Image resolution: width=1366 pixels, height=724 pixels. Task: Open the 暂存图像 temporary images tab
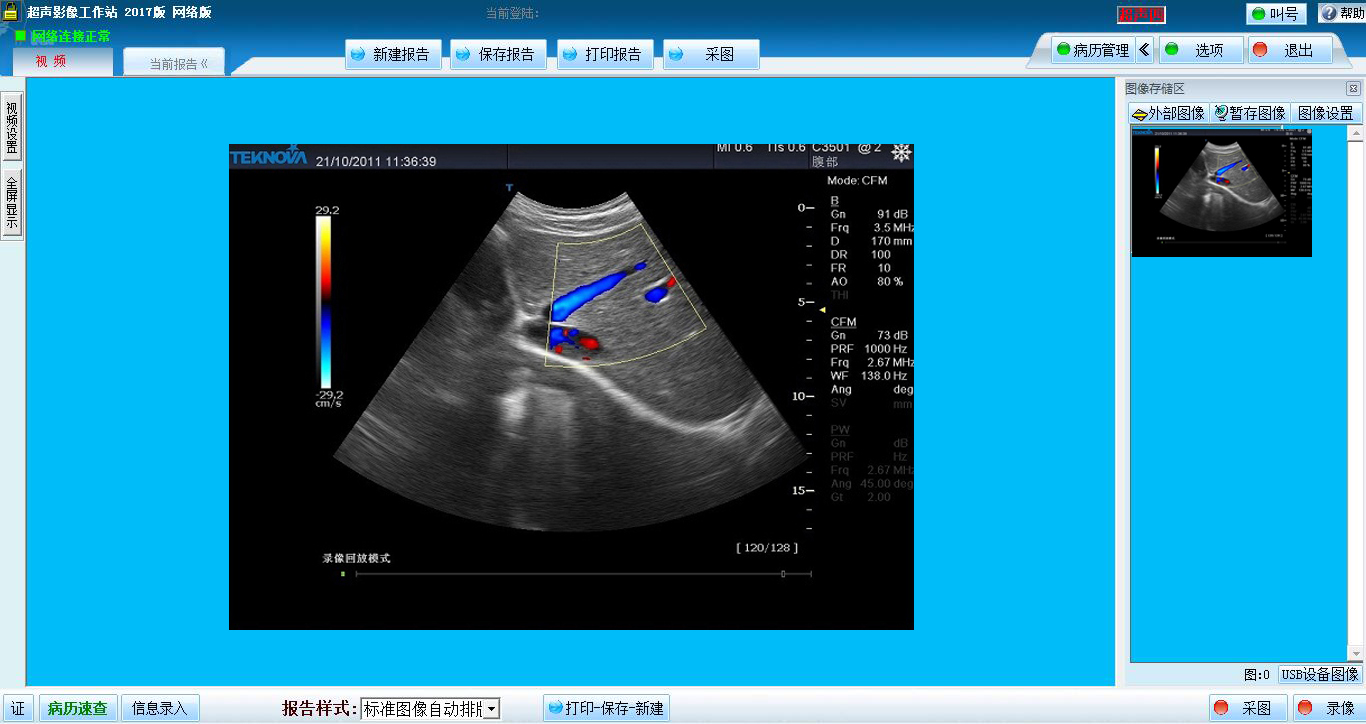click(x=1250, y=113)
